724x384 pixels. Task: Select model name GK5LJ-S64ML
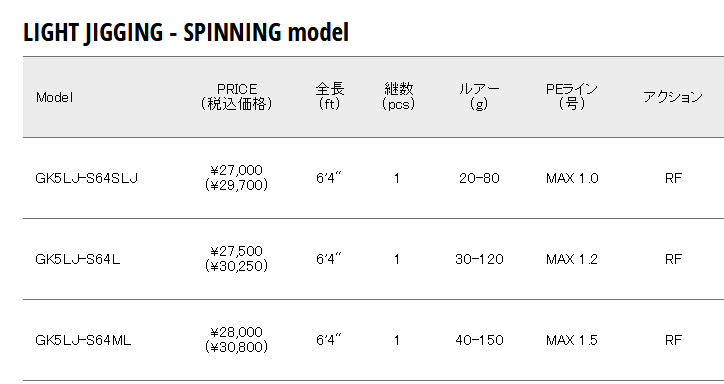pos(83,341)
